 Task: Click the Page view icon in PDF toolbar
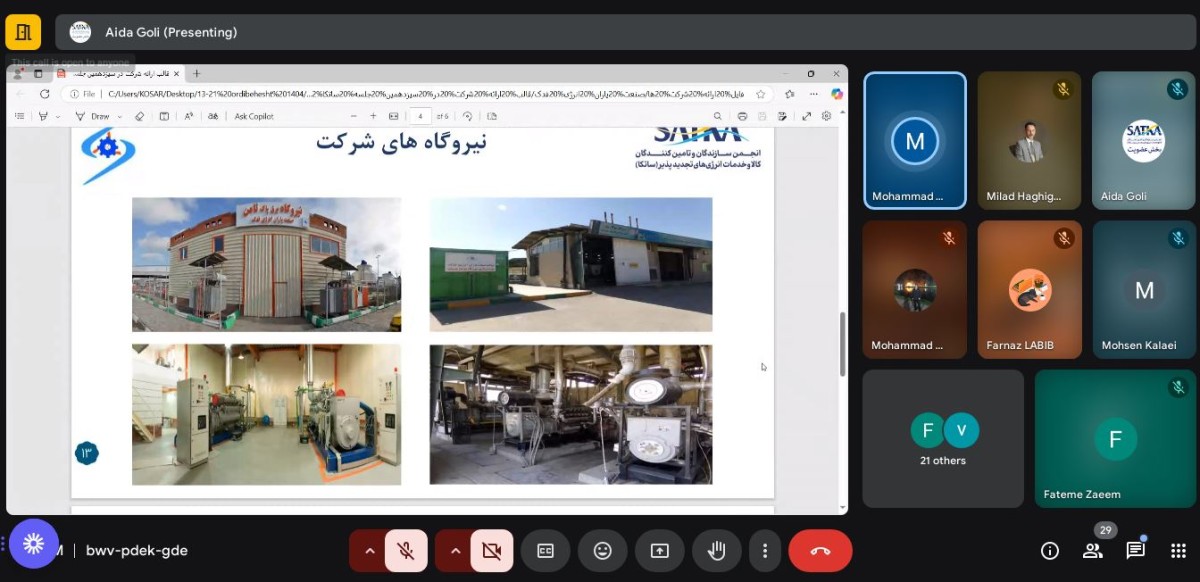492,116
